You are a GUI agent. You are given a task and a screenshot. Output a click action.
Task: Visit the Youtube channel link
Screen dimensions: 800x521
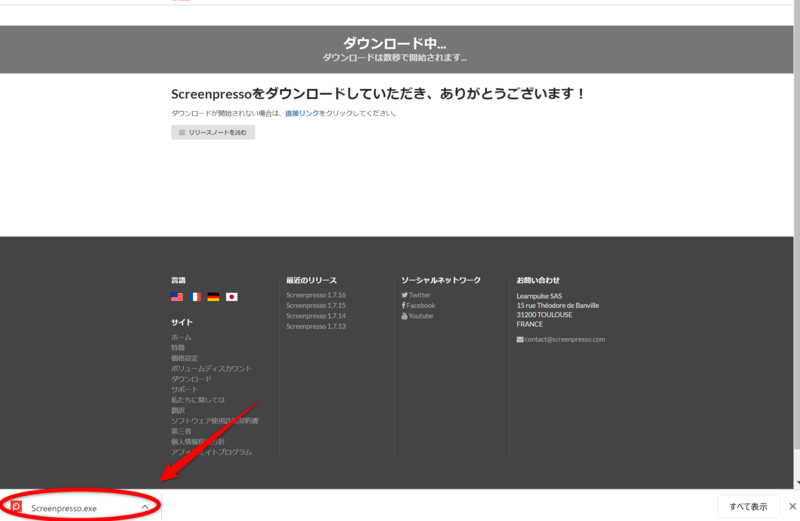417,316
